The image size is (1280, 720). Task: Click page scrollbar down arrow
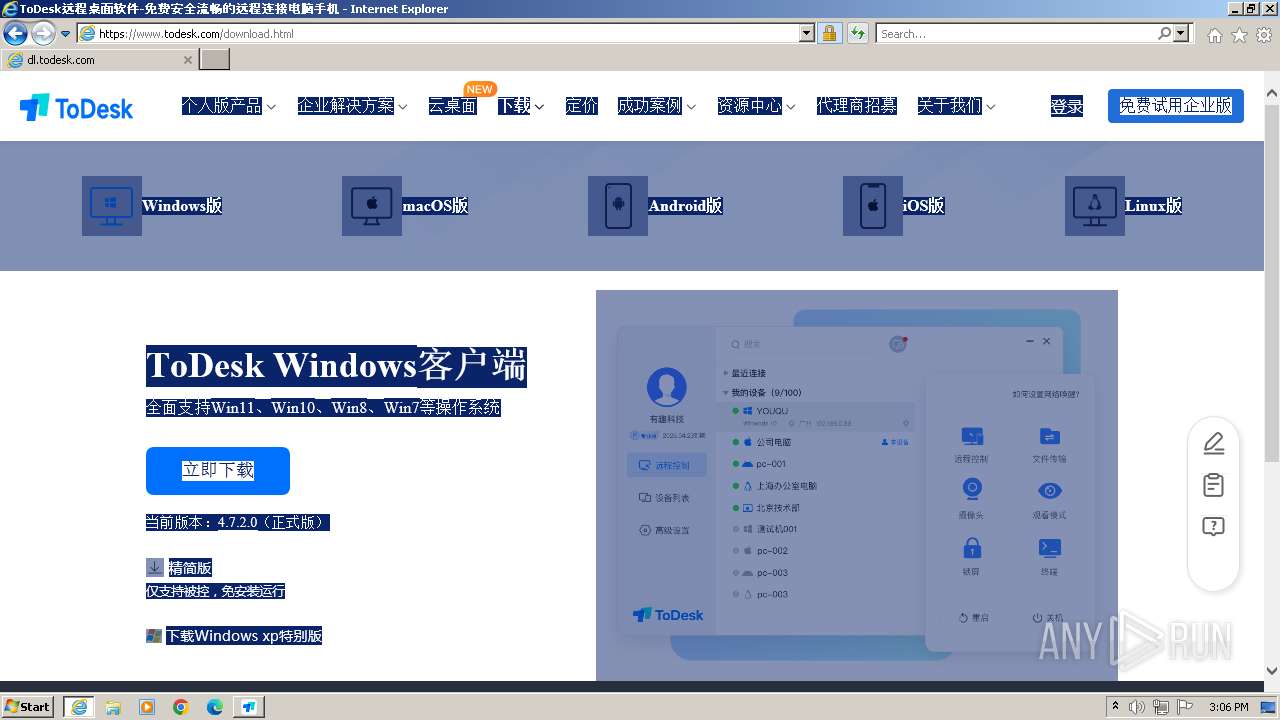[1272, 672]
